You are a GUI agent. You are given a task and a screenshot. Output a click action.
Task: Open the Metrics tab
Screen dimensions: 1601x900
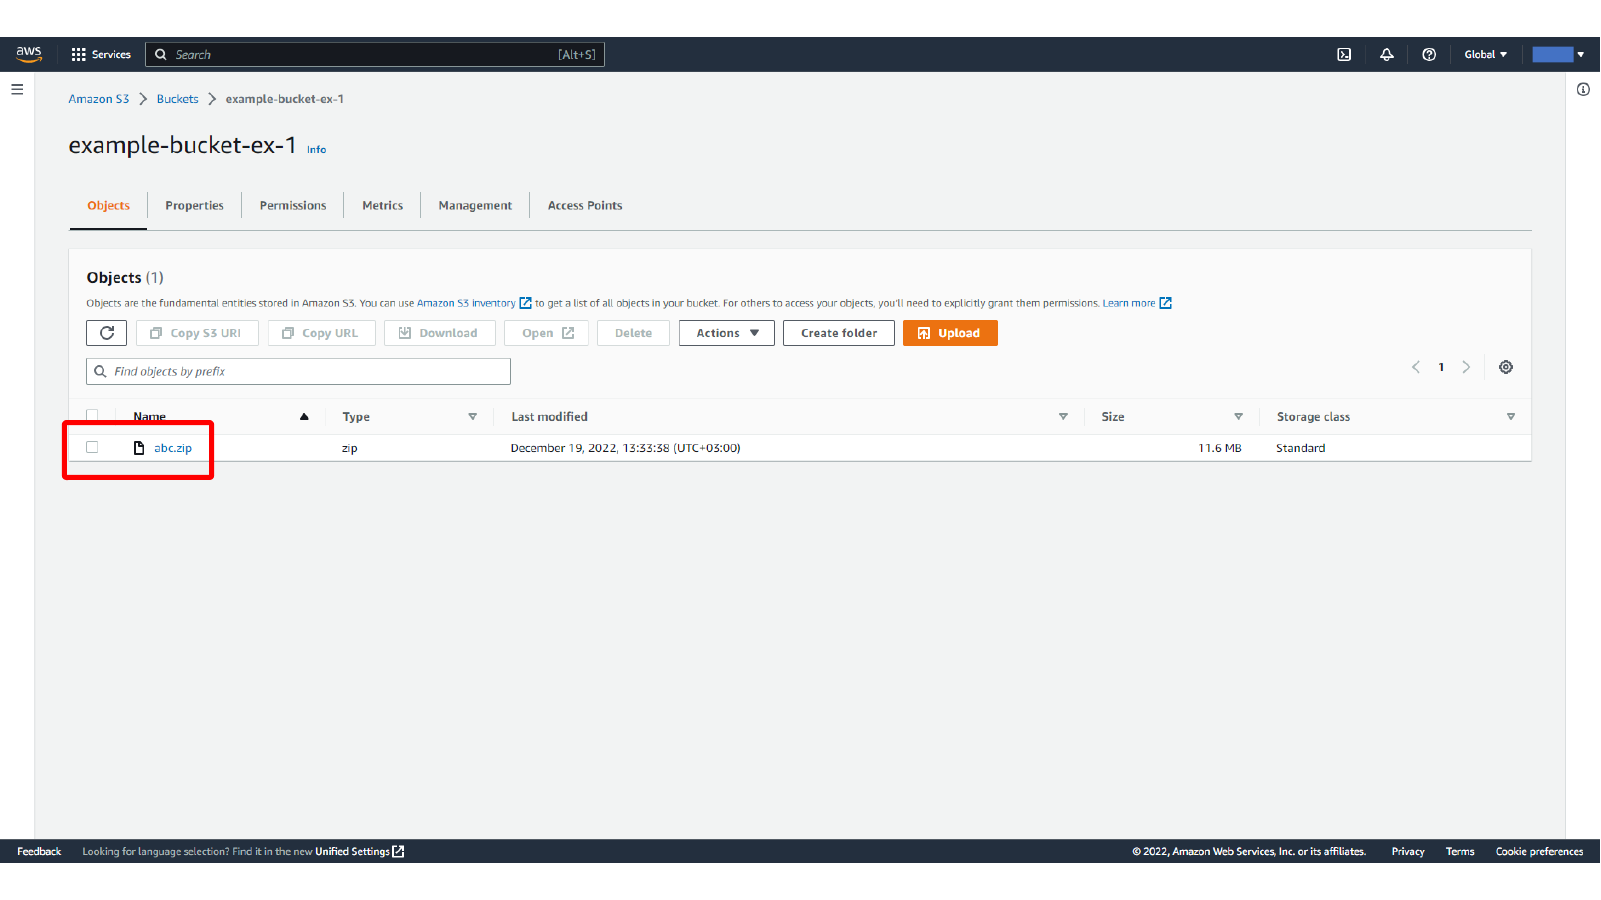[382, 206]
